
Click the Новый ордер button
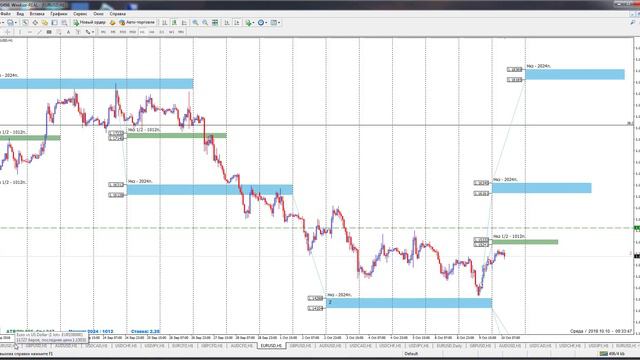tap(89, 22)
